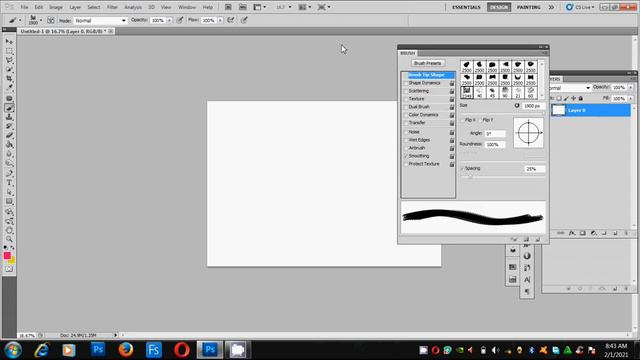Select the Quick Selection tool
640x360 pixels.
pos(9,69)
